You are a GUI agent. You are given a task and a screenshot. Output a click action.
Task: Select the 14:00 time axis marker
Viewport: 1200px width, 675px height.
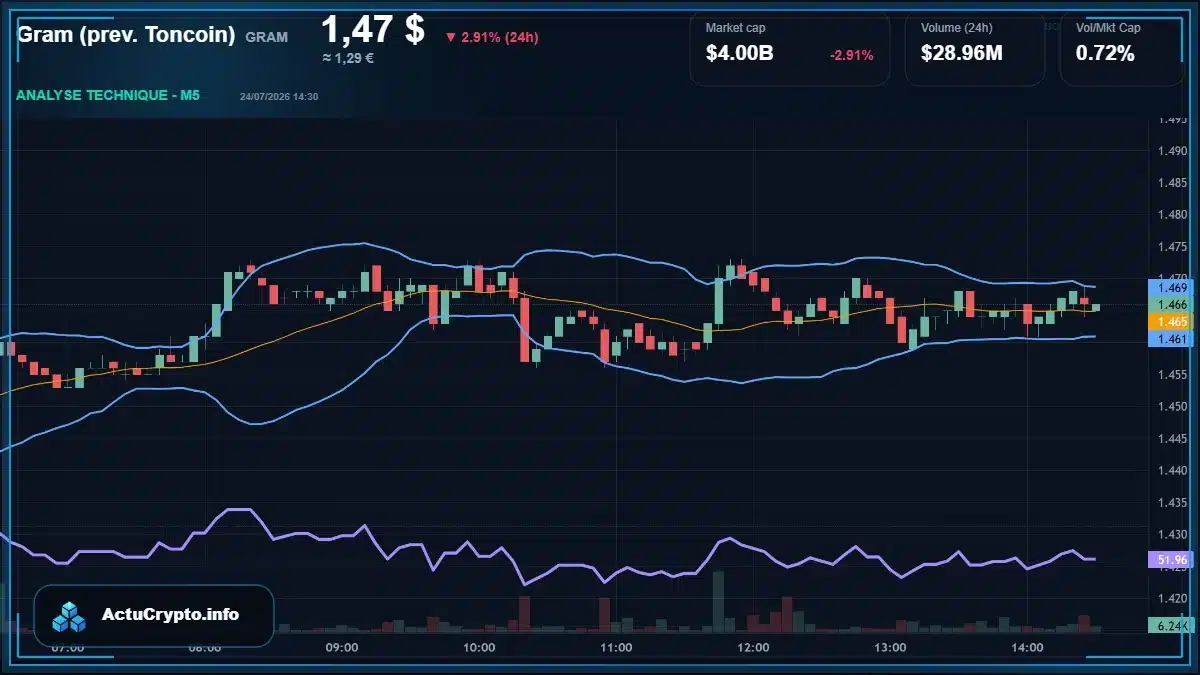click(1028, 647)
